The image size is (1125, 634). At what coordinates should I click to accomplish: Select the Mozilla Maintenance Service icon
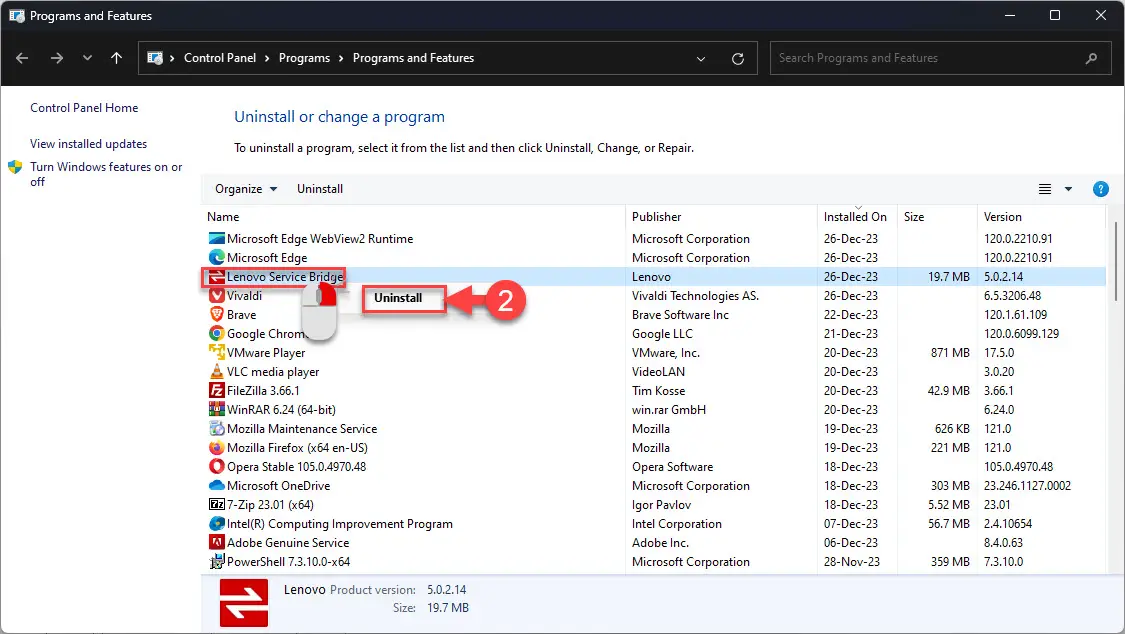[216, 428]
